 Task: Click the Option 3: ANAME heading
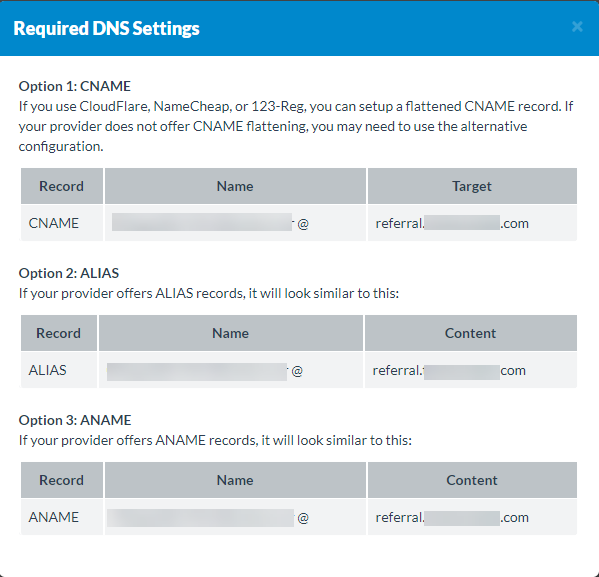[x=75, y=420]
